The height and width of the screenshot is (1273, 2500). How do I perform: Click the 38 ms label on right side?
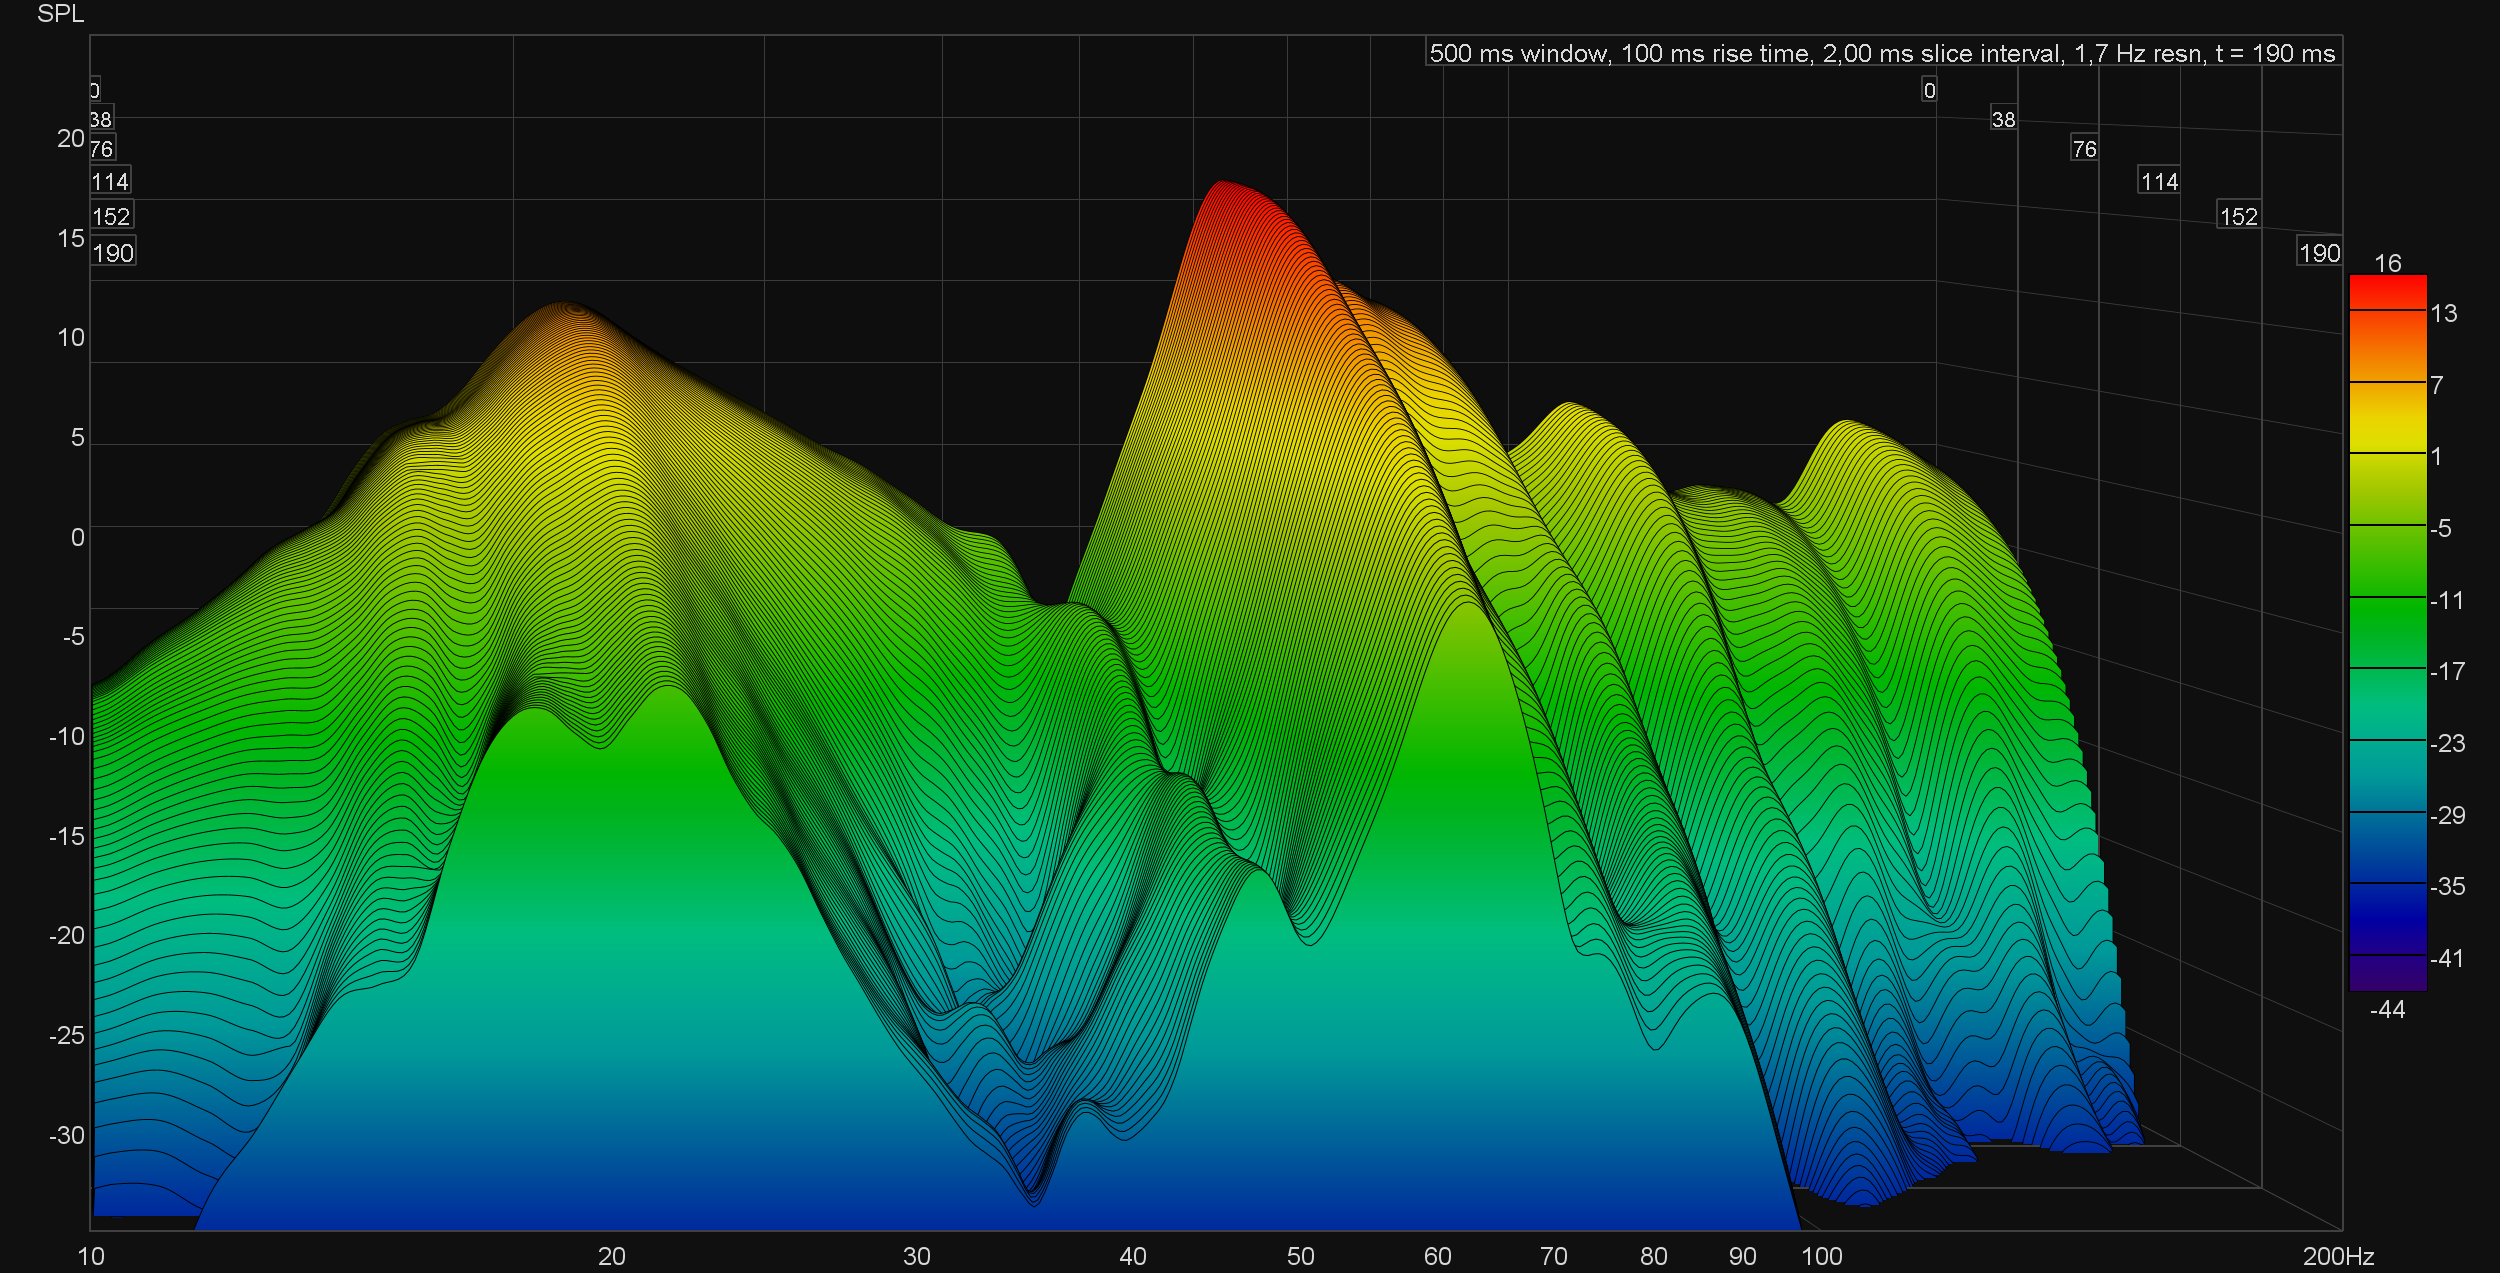click(x=2003, y=120)
